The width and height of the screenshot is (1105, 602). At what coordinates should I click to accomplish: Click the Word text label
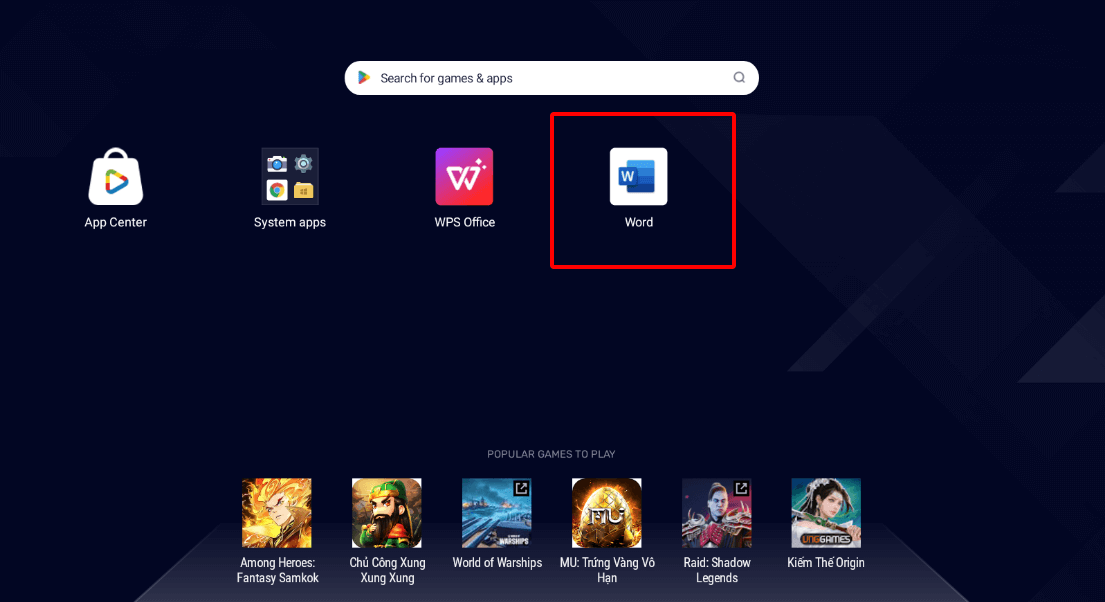click(638, 222)
